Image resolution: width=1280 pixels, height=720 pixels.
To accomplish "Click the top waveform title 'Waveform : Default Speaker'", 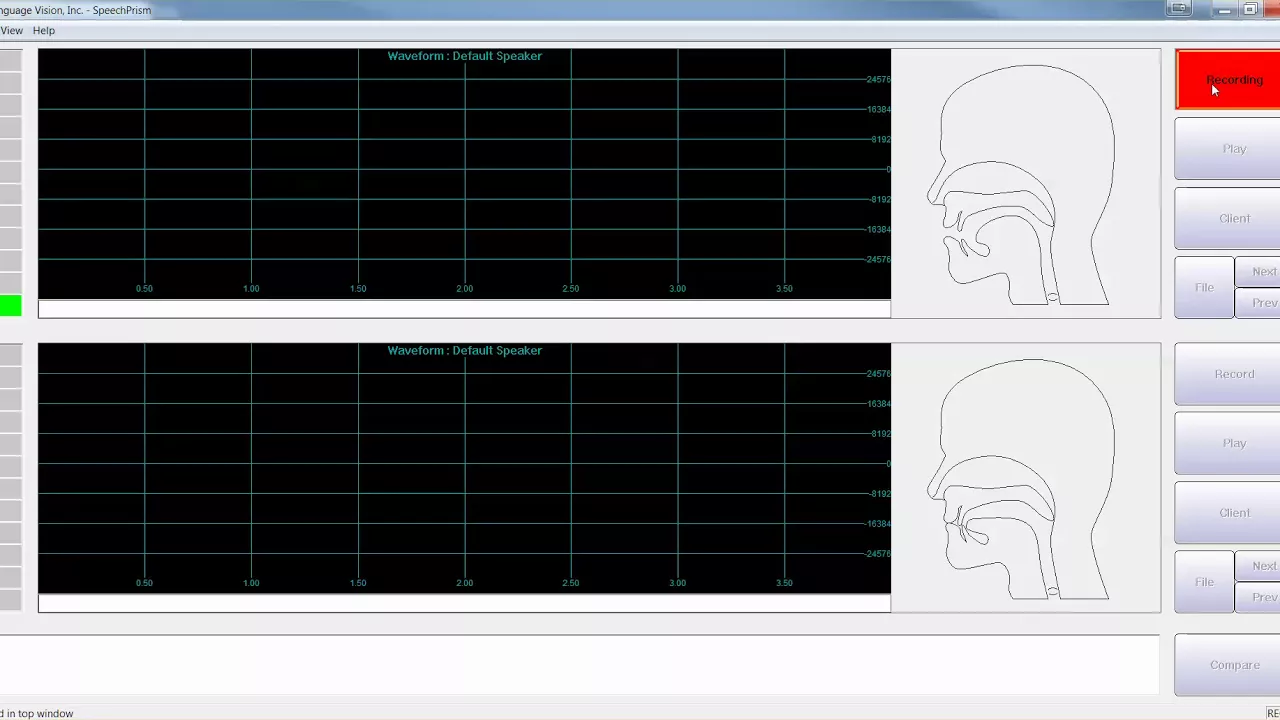I will coord(465,56).
